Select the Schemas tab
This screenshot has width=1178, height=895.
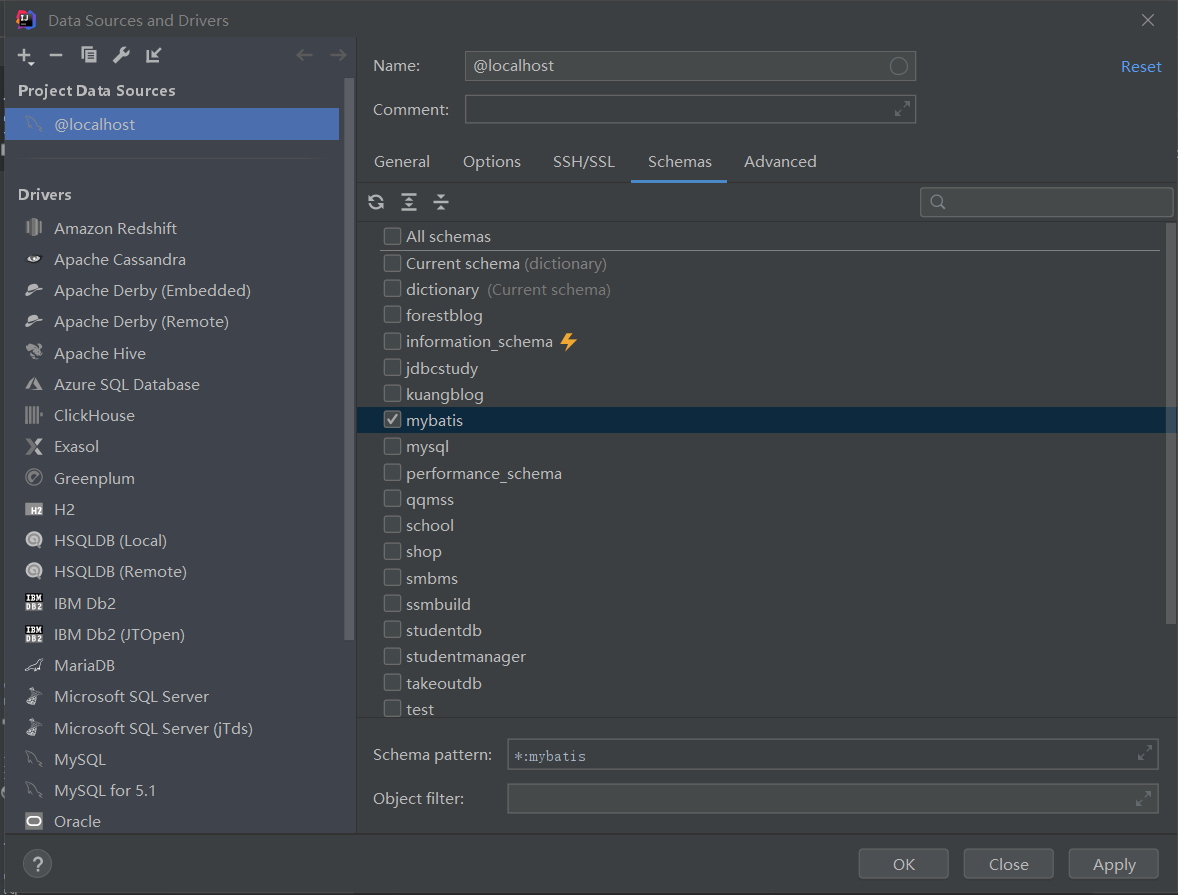(x=679, y=162)
